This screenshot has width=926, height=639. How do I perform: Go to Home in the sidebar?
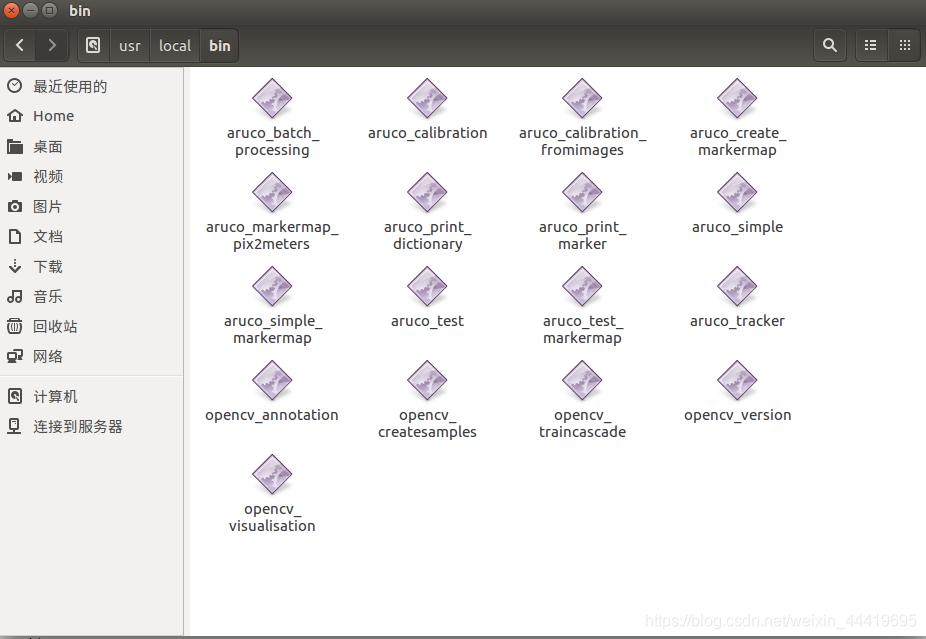92,116
